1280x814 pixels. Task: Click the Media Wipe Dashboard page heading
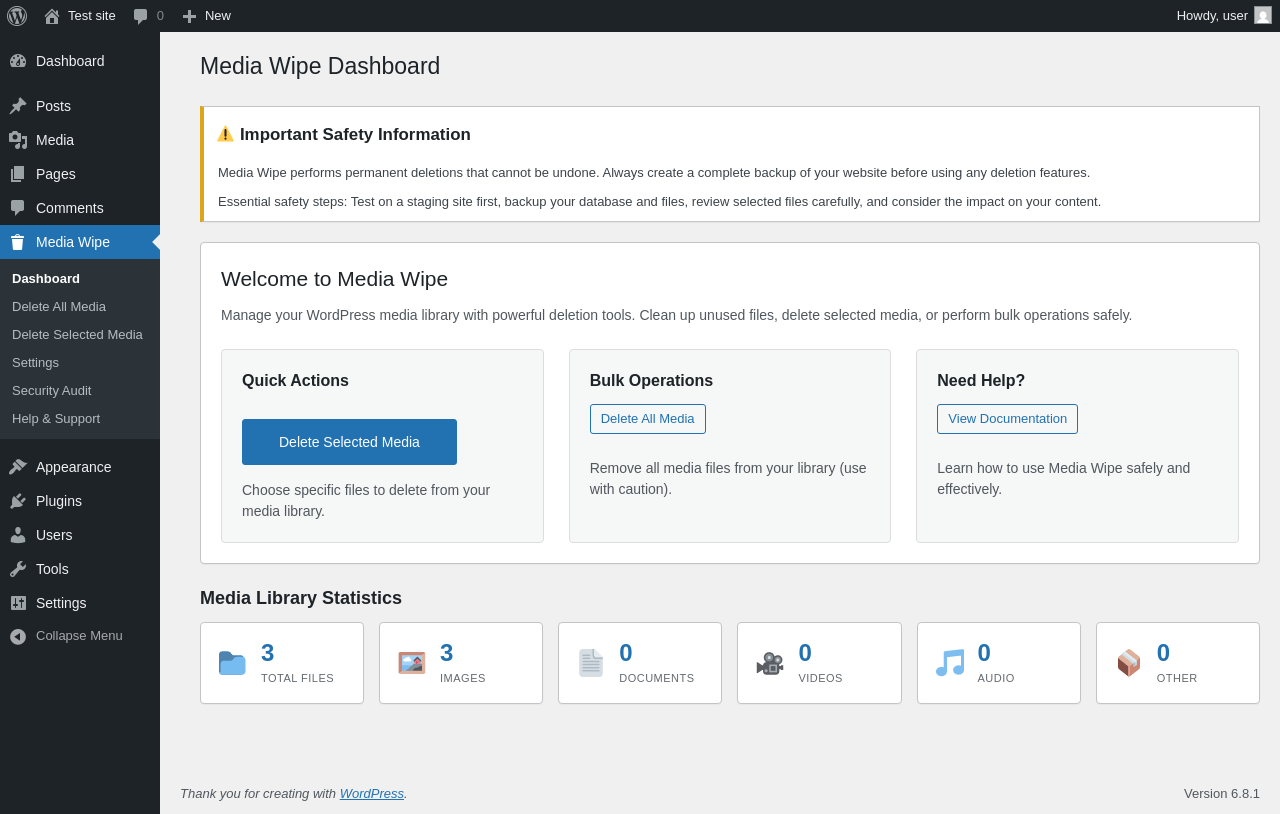(320, 66)
